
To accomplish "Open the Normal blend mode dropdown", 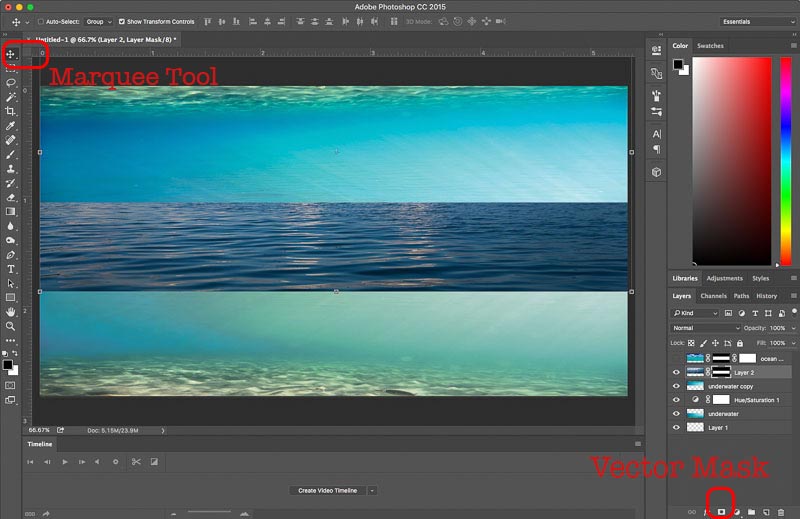I will 705,328.
